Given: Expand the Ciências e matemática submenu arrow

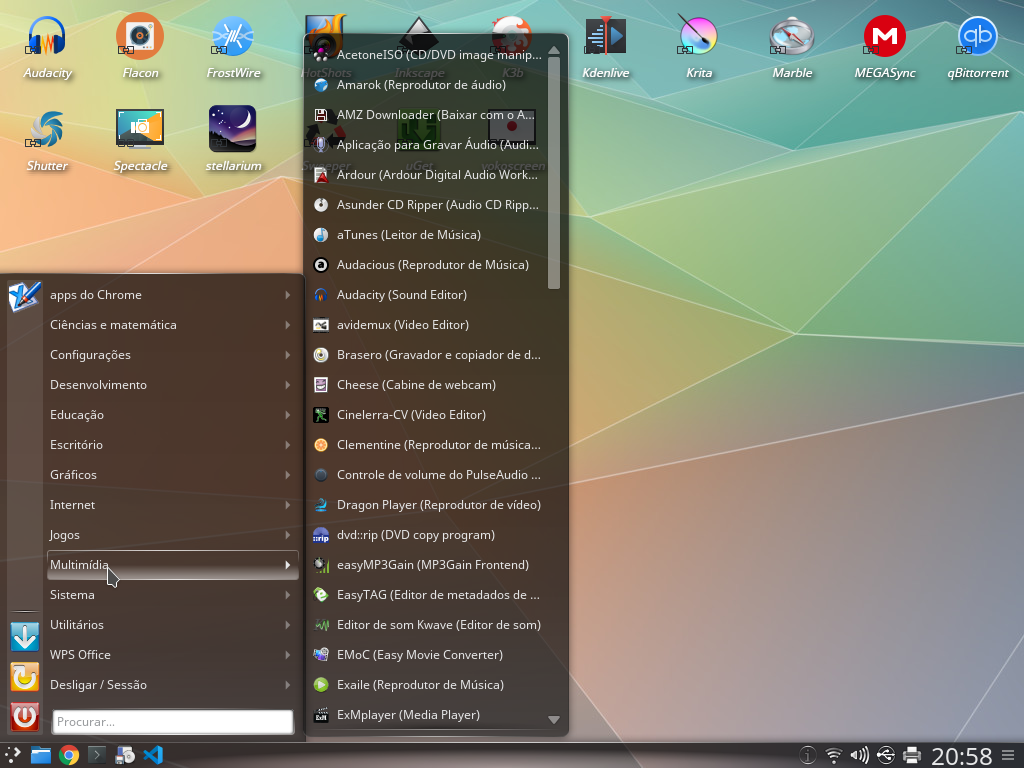Looking at the screenshot, I should (x=287, y=325).
